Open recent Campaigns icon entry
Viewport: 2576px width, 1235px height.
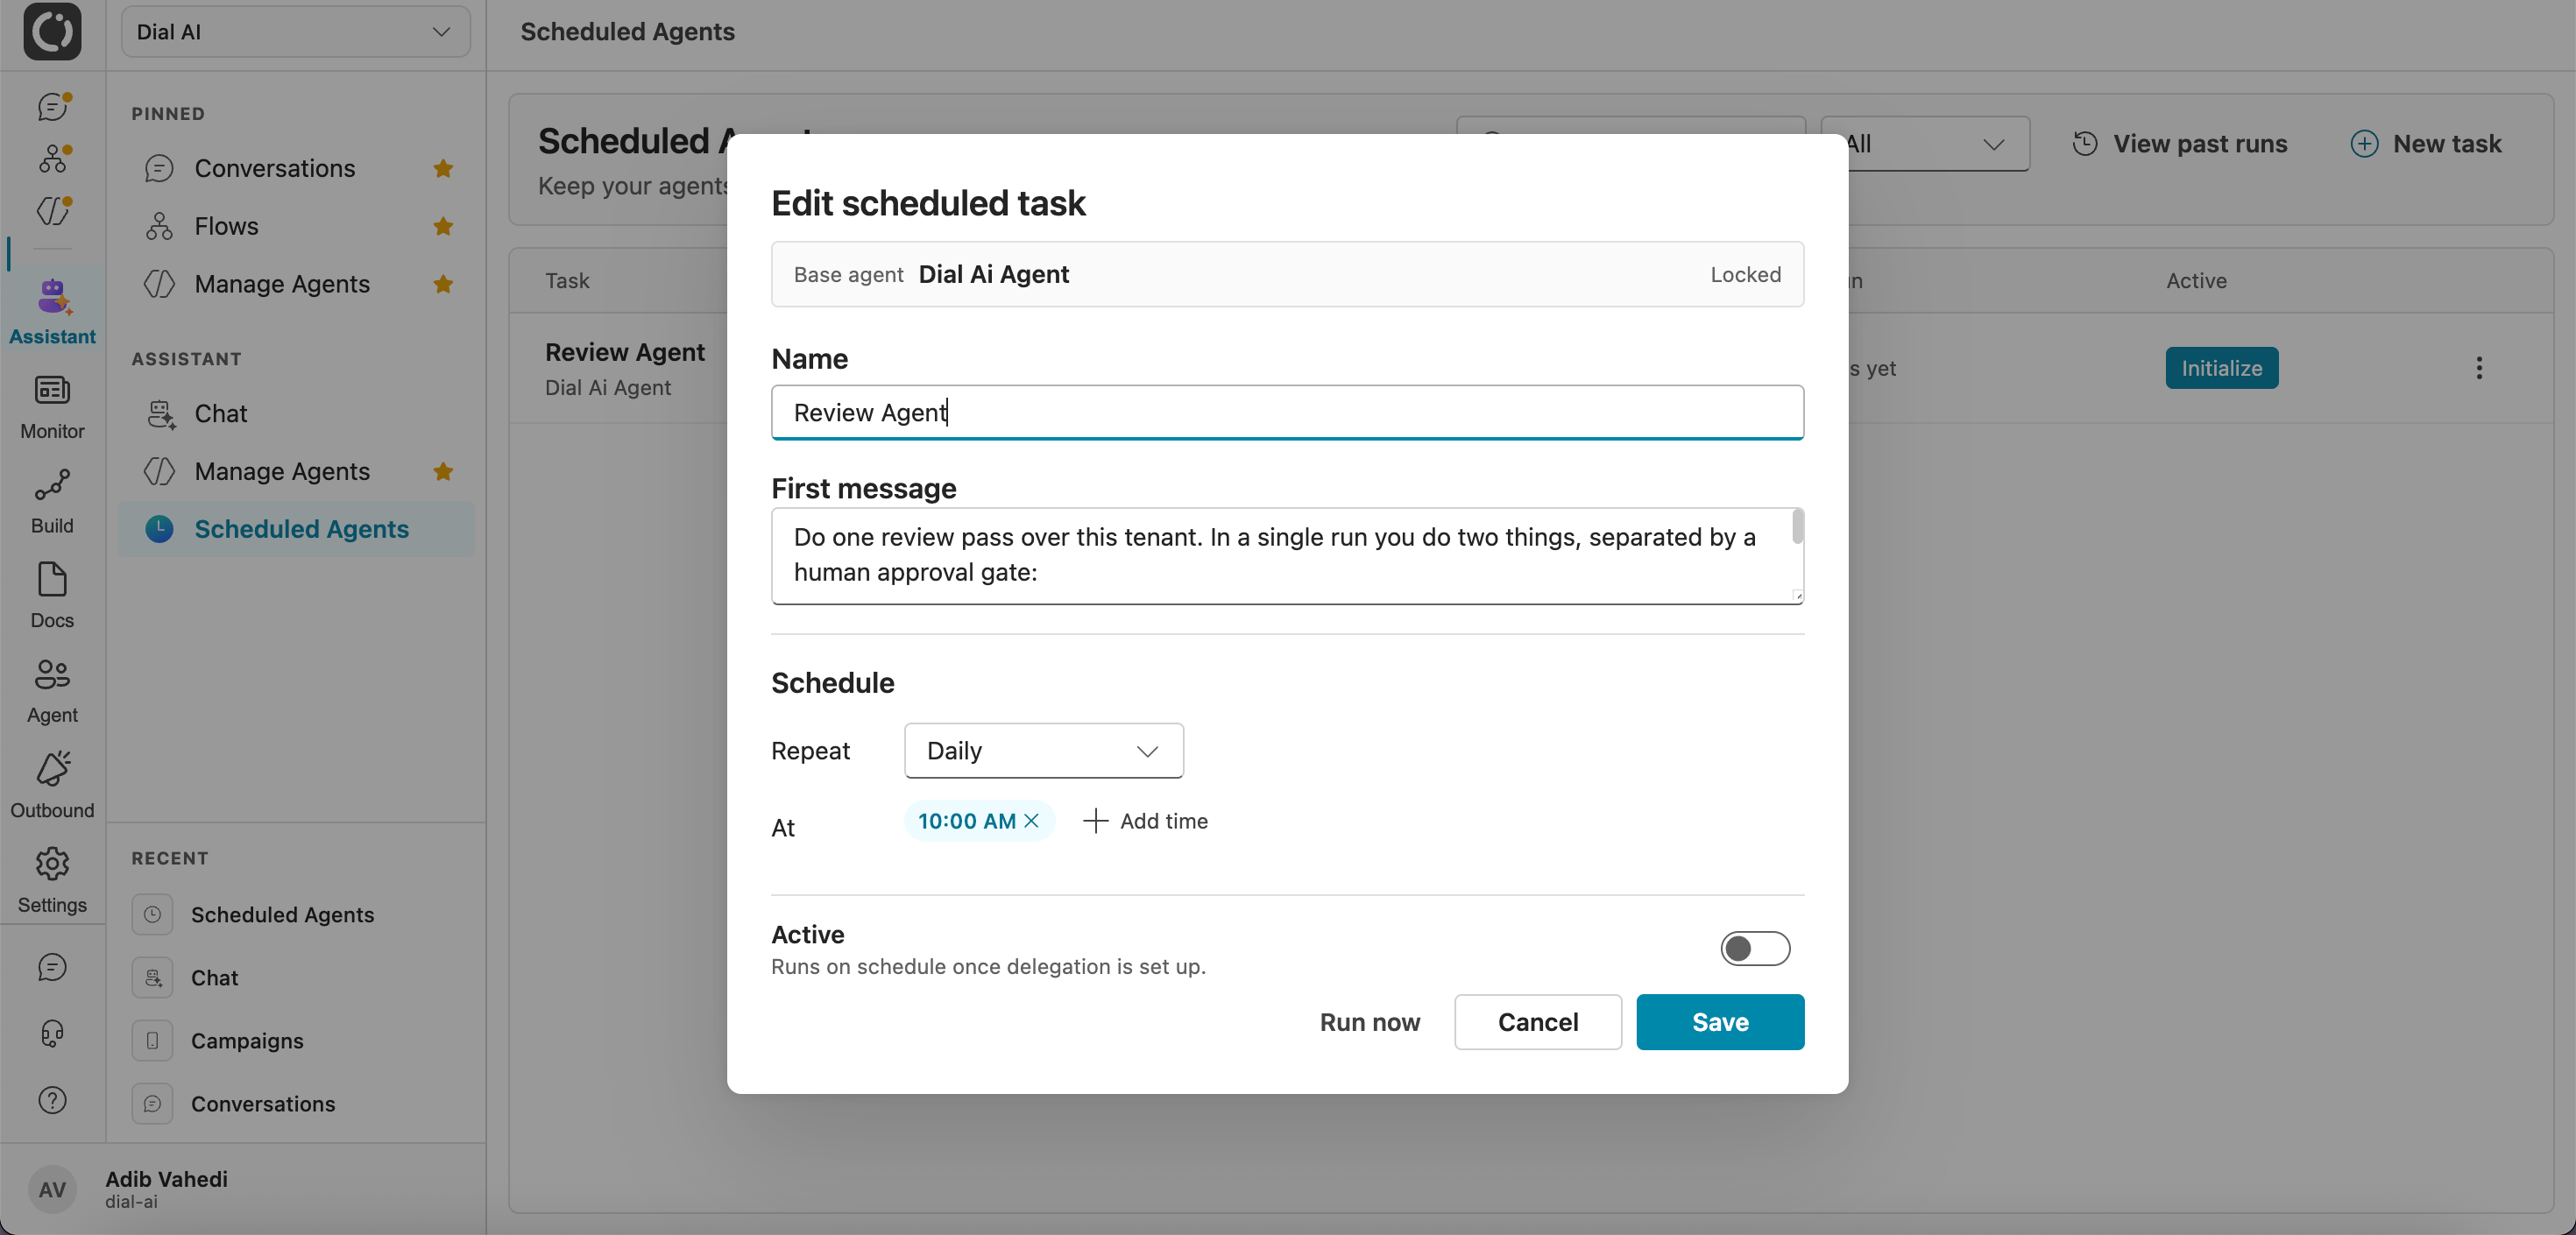(152, 1041)
